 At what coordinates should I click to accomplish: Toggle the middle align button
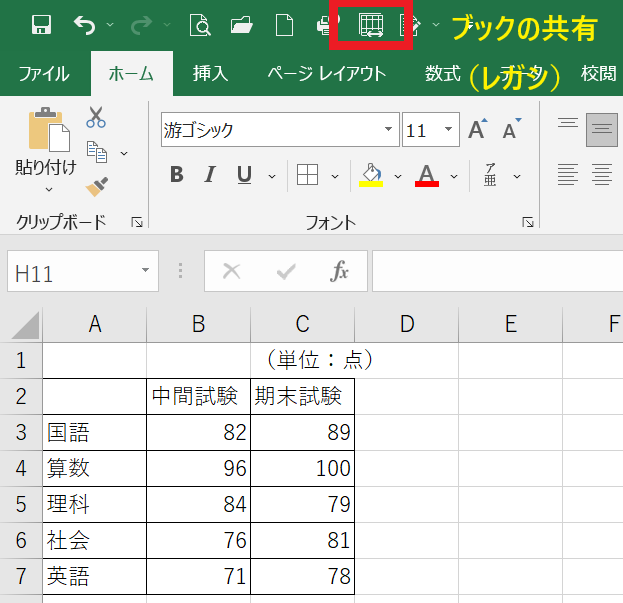[602, 129]
